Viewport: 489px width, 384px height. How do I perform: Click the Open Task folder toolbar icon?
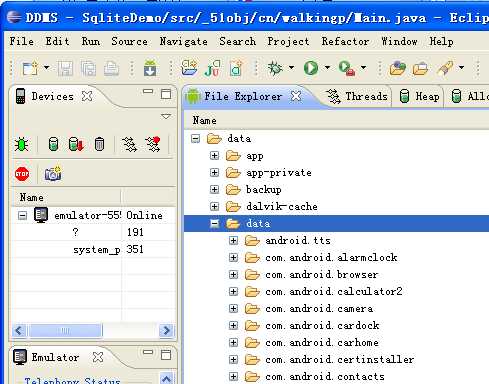(420, 69)
